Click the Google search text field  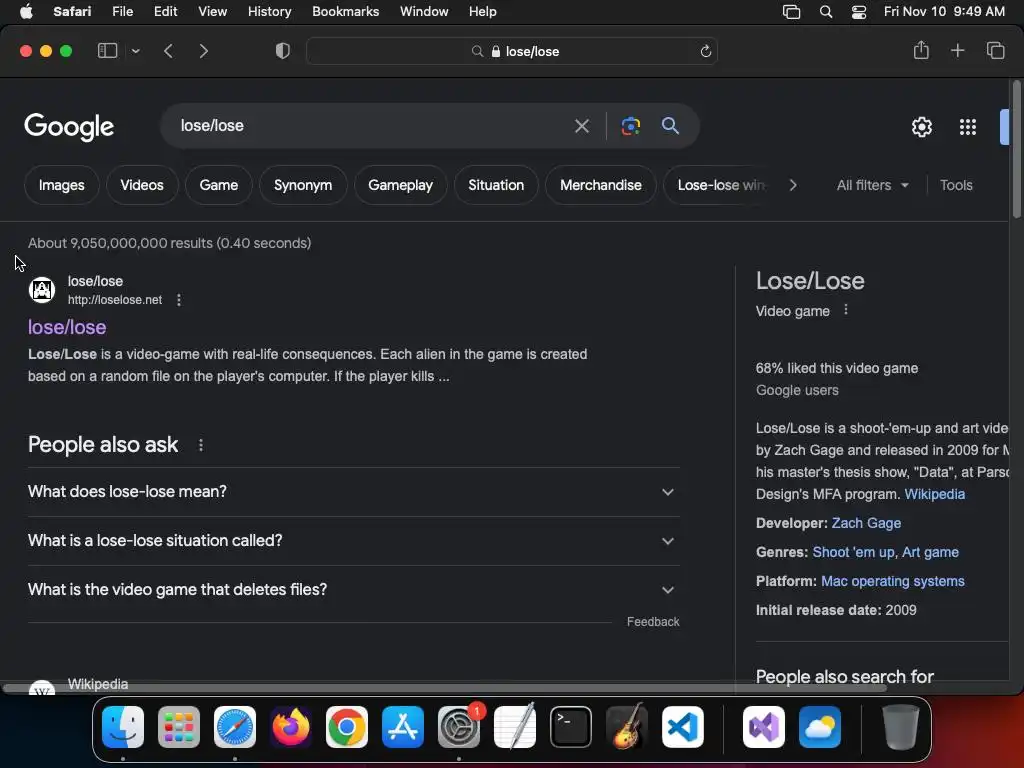tap(372, 125)
